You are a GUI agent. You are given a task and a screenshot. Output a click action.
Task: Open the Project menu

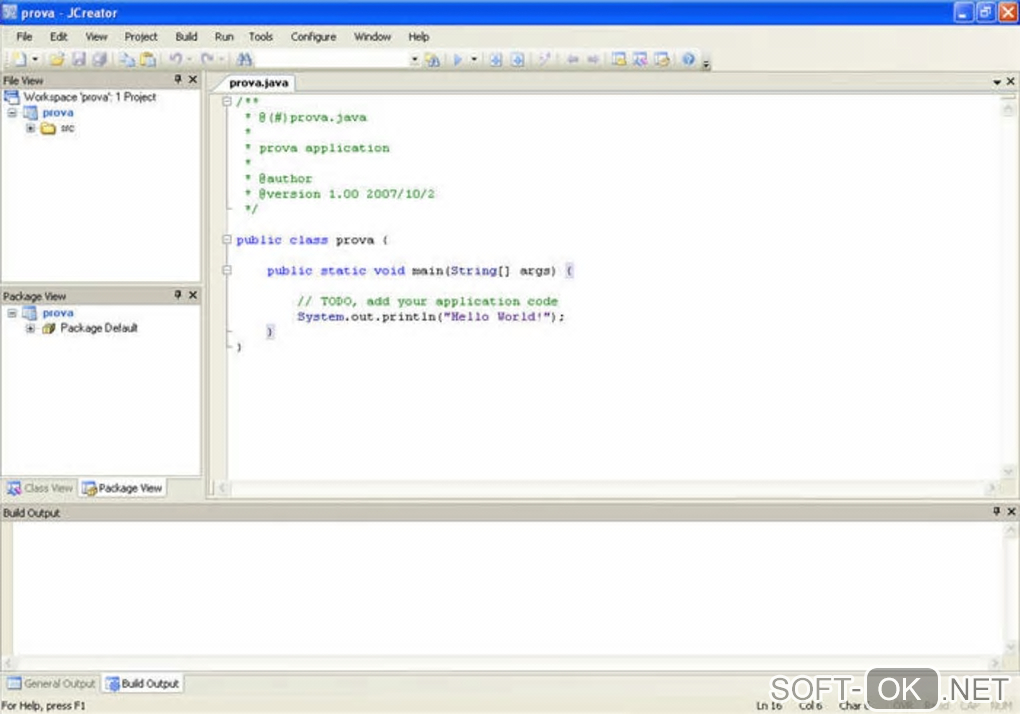pos(141,36)
